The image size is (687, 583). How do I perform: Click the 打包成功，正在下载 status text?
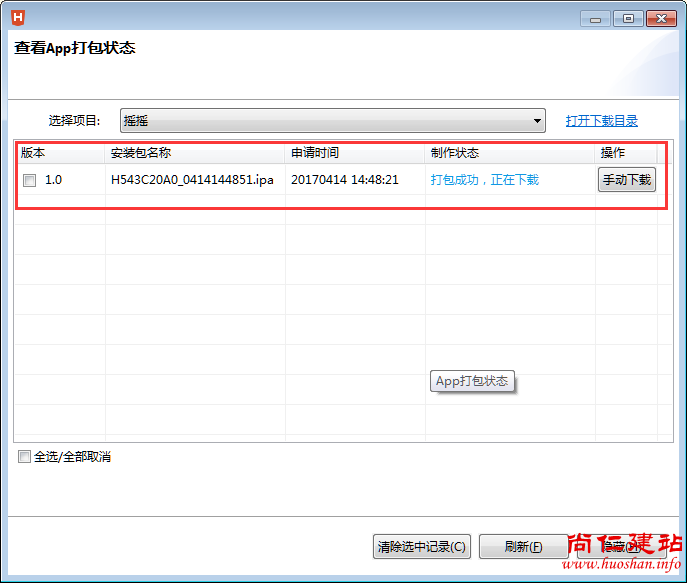pyautogui.click(x=485, y=180)
